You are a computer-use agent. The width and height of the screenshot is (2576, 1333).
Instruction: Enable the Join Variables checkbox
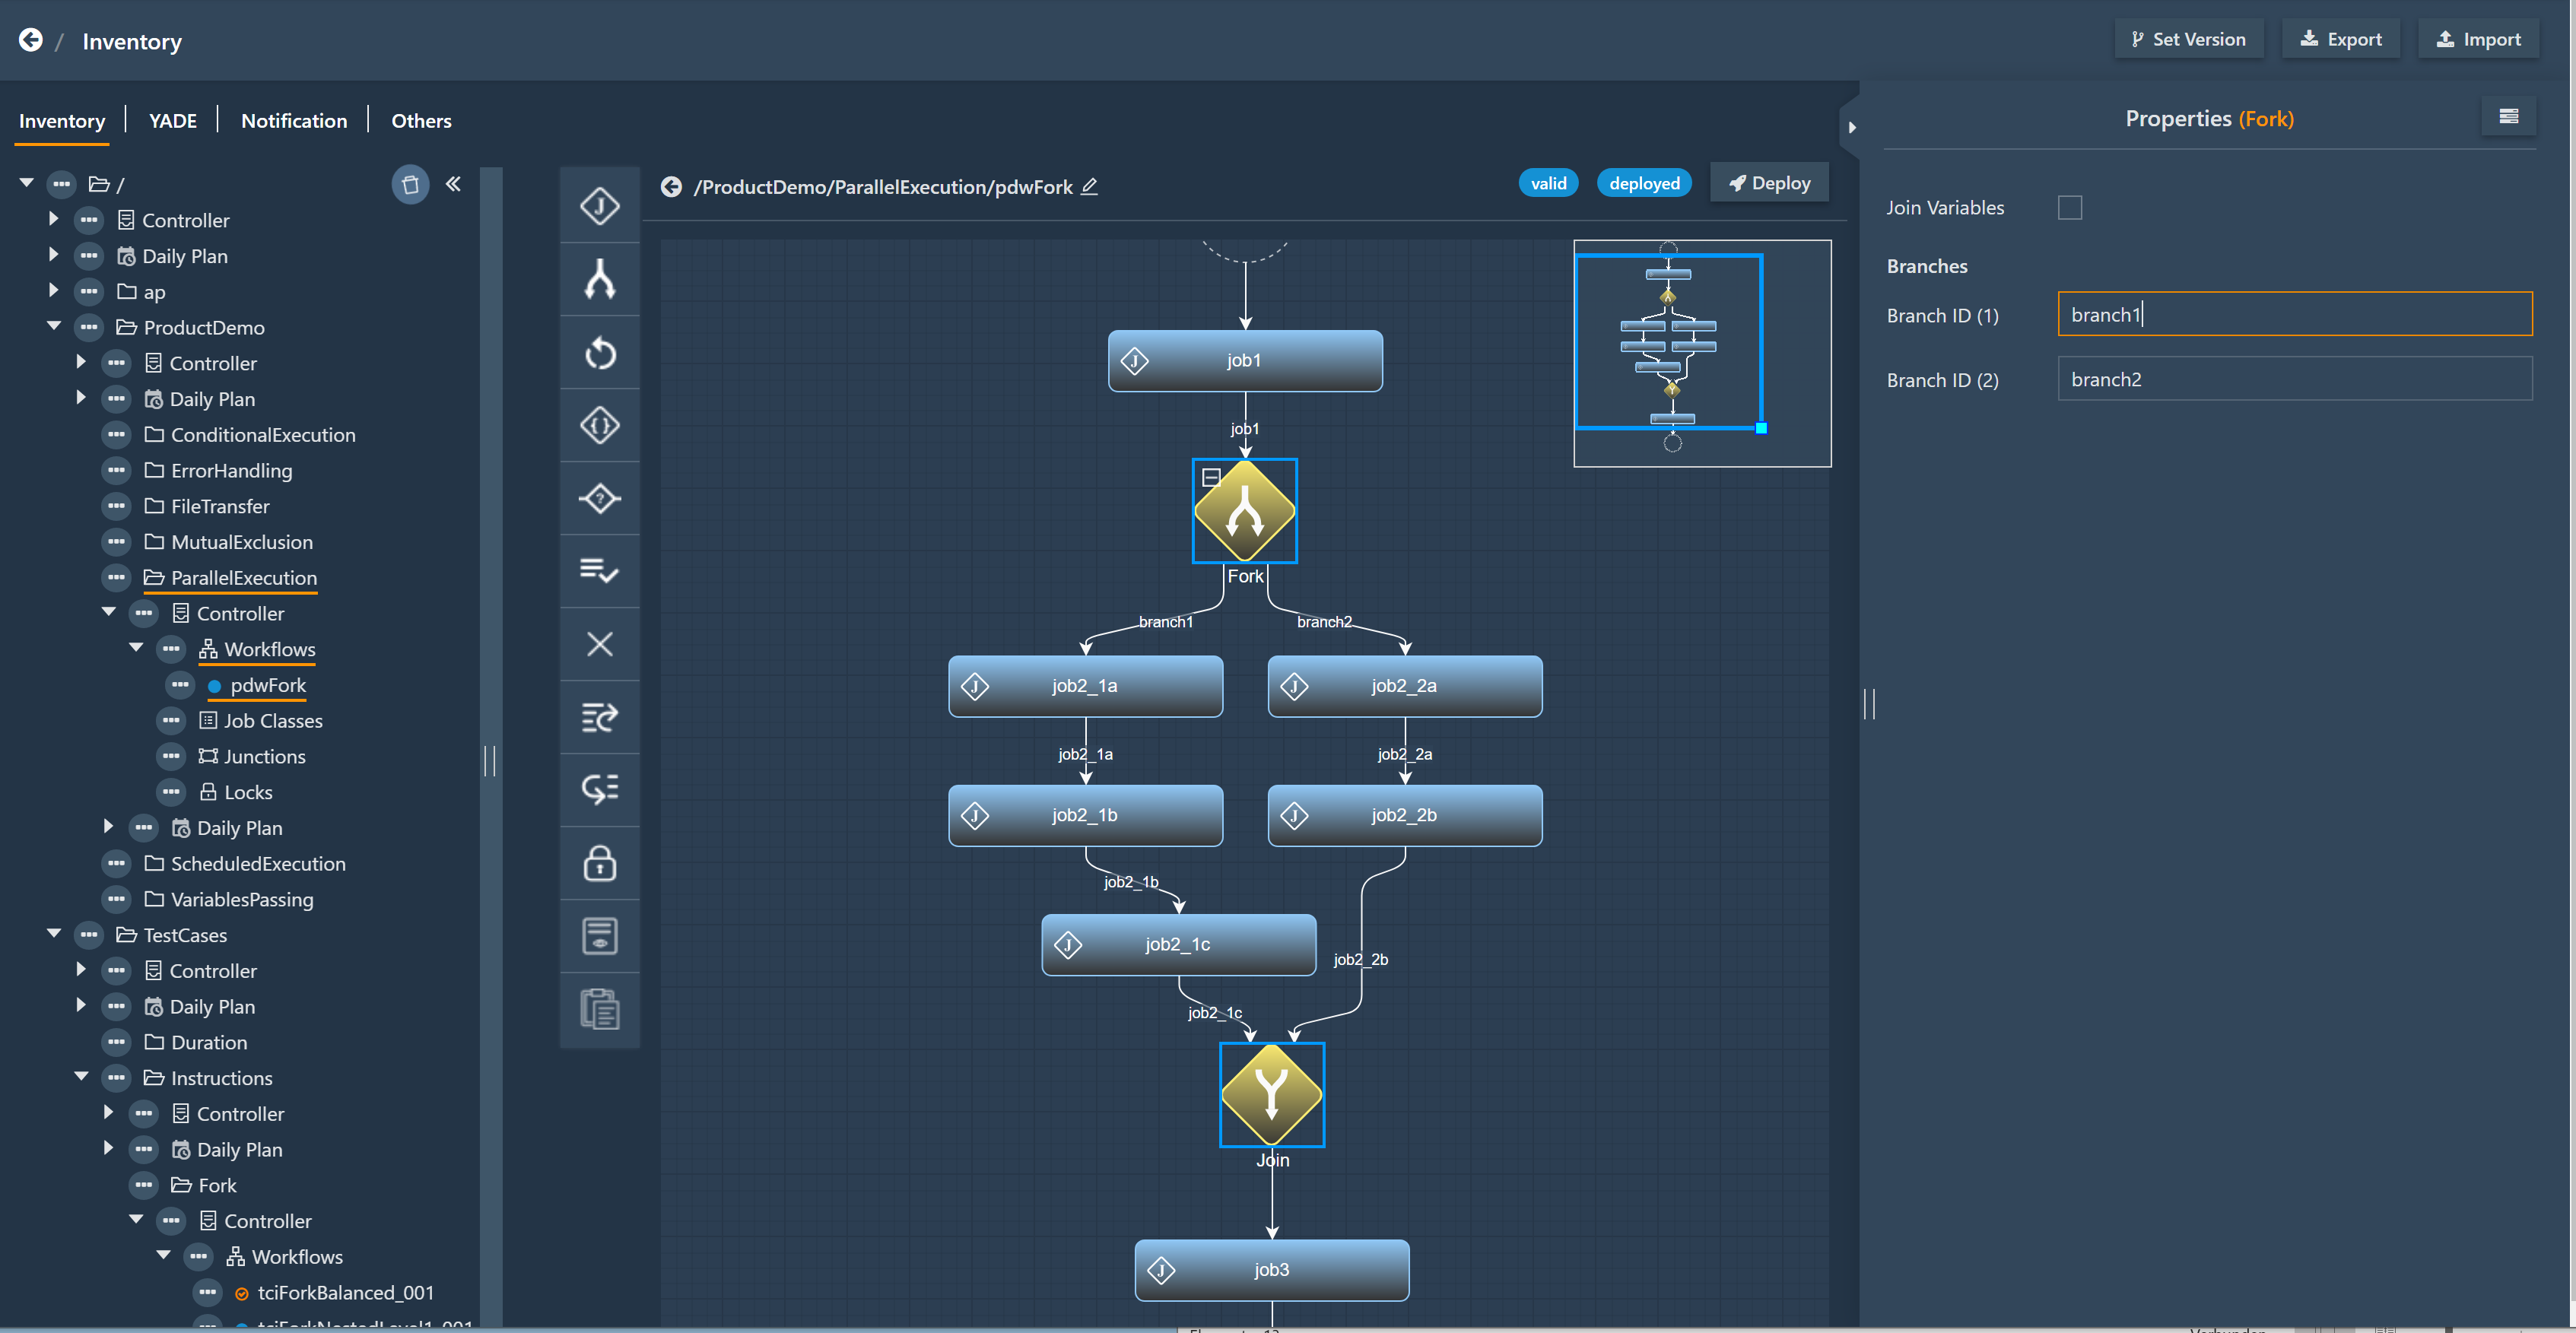coord(2070,207)
